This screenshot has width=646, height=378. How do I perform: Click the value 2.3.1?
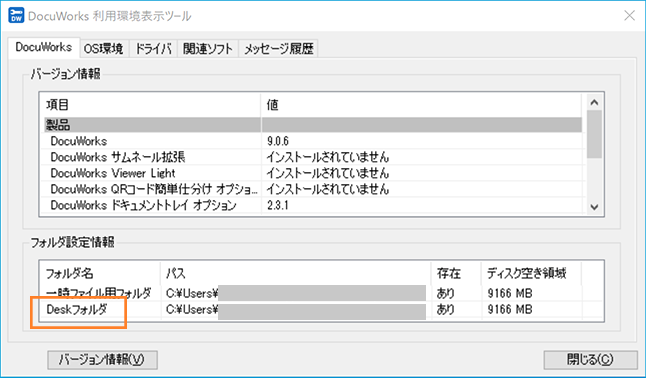coord(277,205)
